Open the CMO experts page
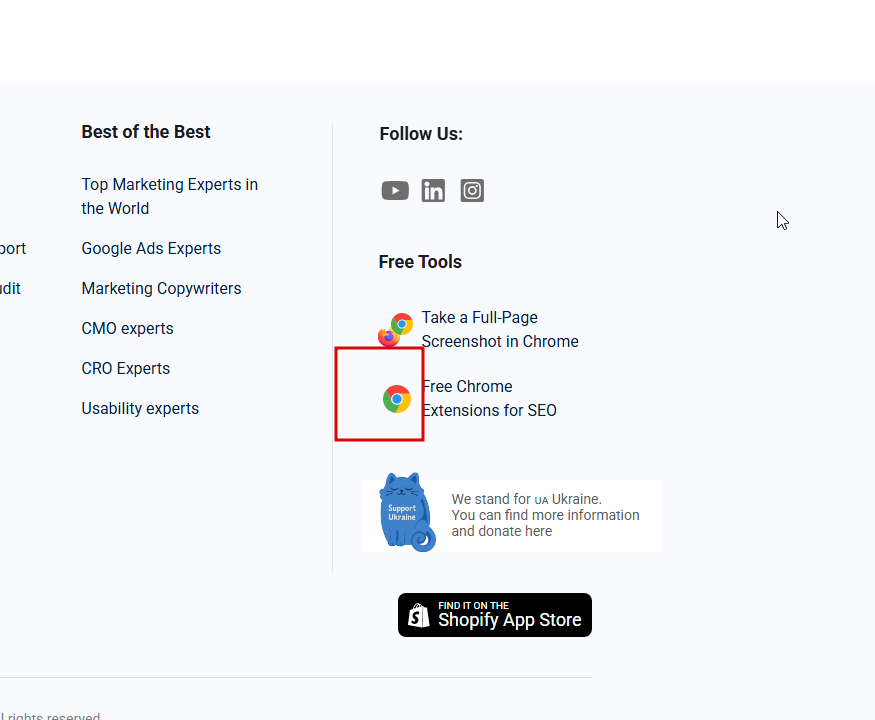The width and height of the screenshot is (875, 720). [127, 328]
